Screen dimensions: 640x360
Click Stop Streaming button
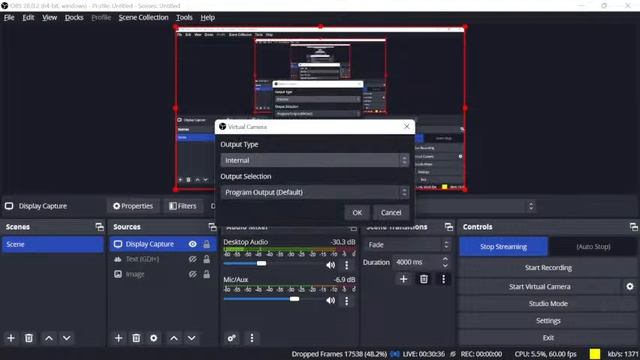click(503, 247)
